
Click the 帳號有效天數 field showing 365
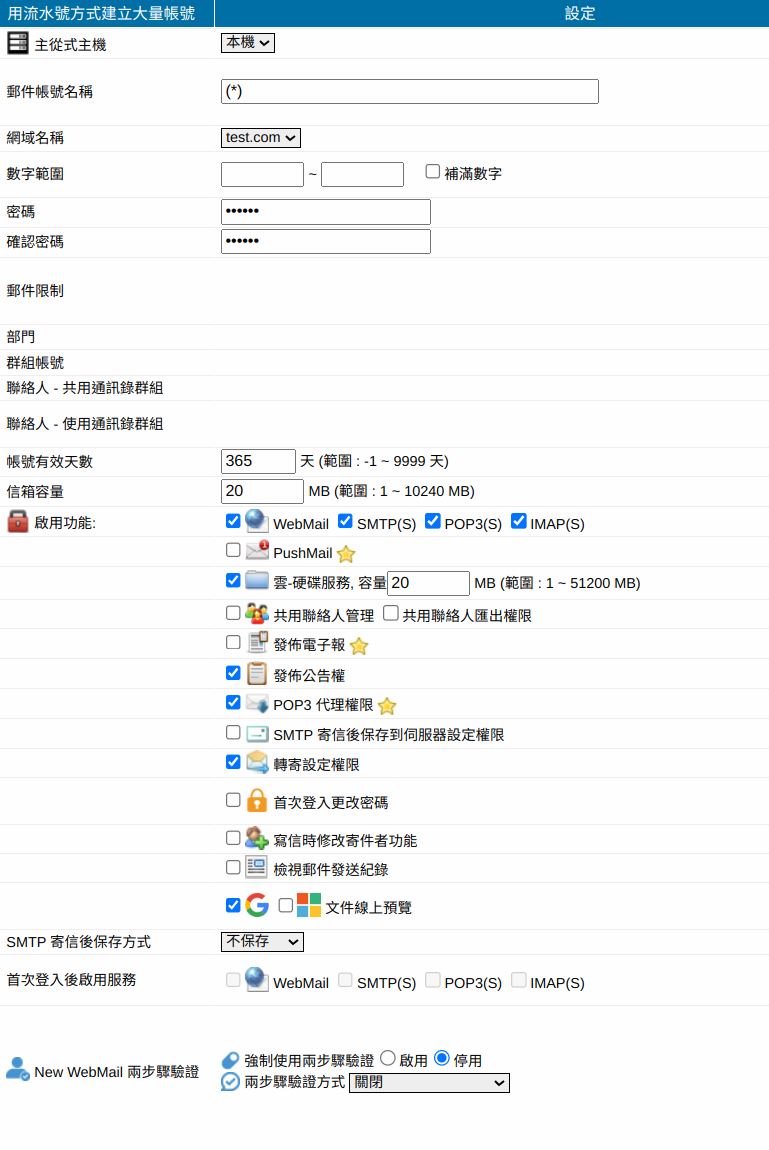[258, 461]
